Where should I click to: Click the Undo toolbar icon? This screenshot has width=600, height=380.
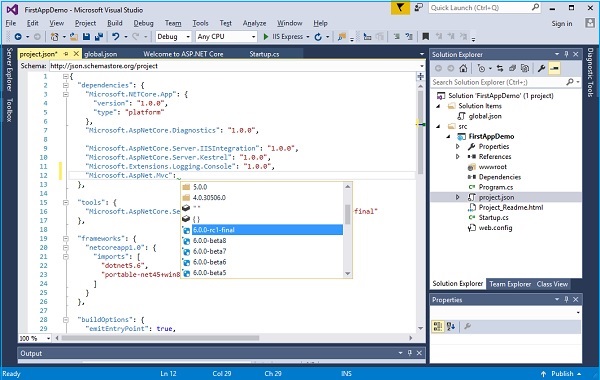pos(115,37)
